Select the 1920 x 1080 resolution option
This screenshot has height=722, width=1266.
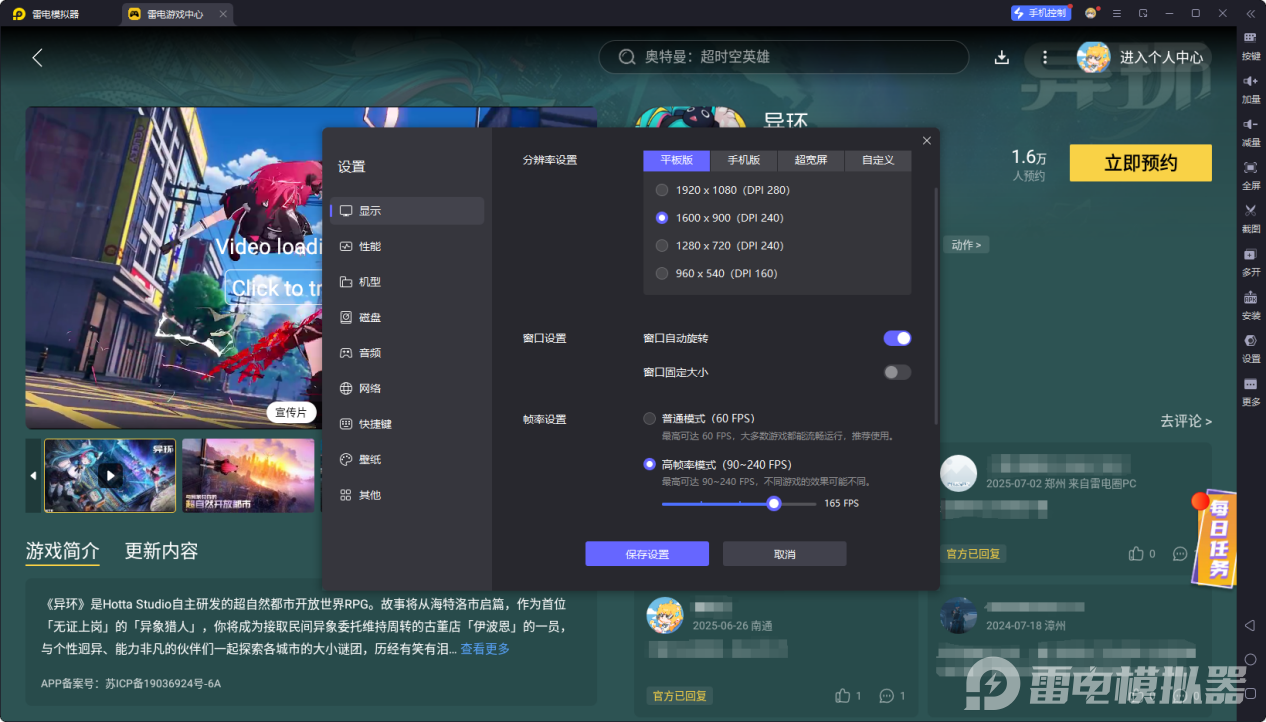pyautogui.click(x=661, y=189)
